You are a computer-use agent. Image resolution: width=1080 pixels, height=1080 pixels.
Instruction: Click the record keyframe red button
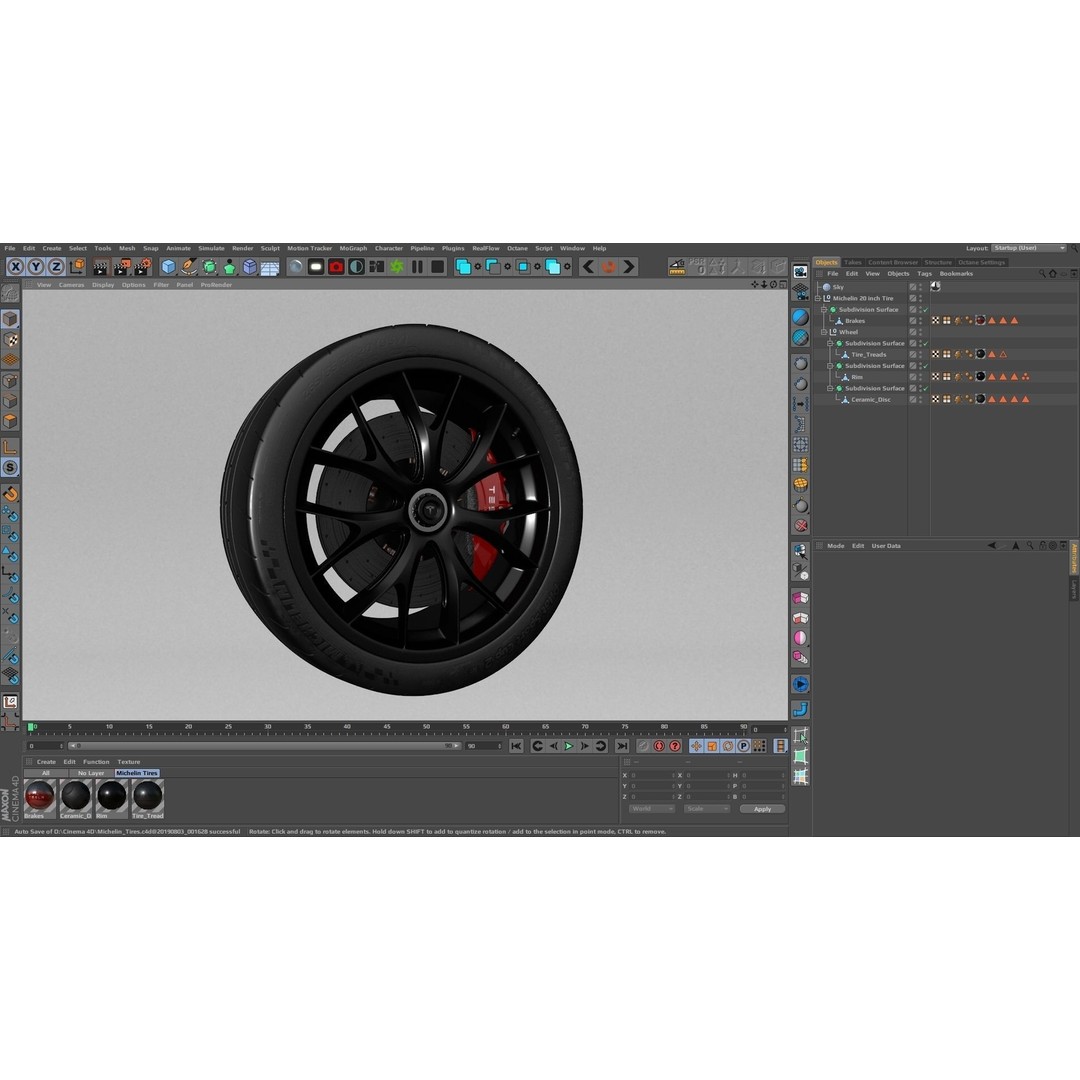[x=659, y=746]
